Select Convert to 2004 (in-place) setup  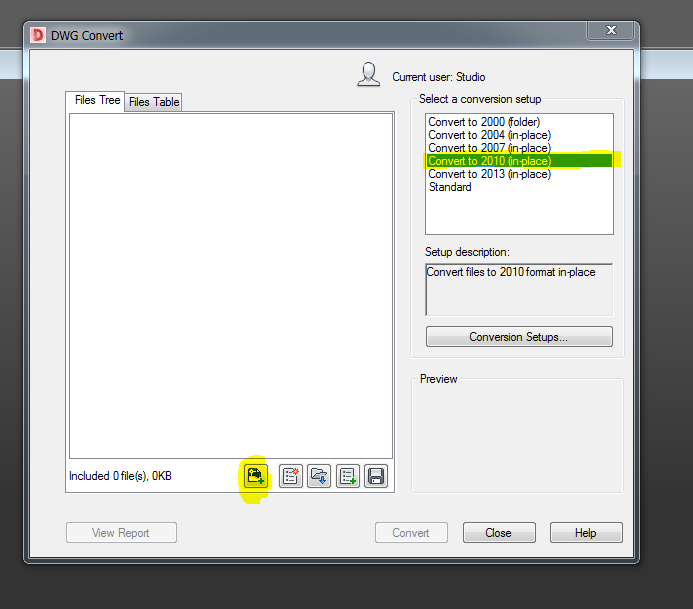point(519,135)
